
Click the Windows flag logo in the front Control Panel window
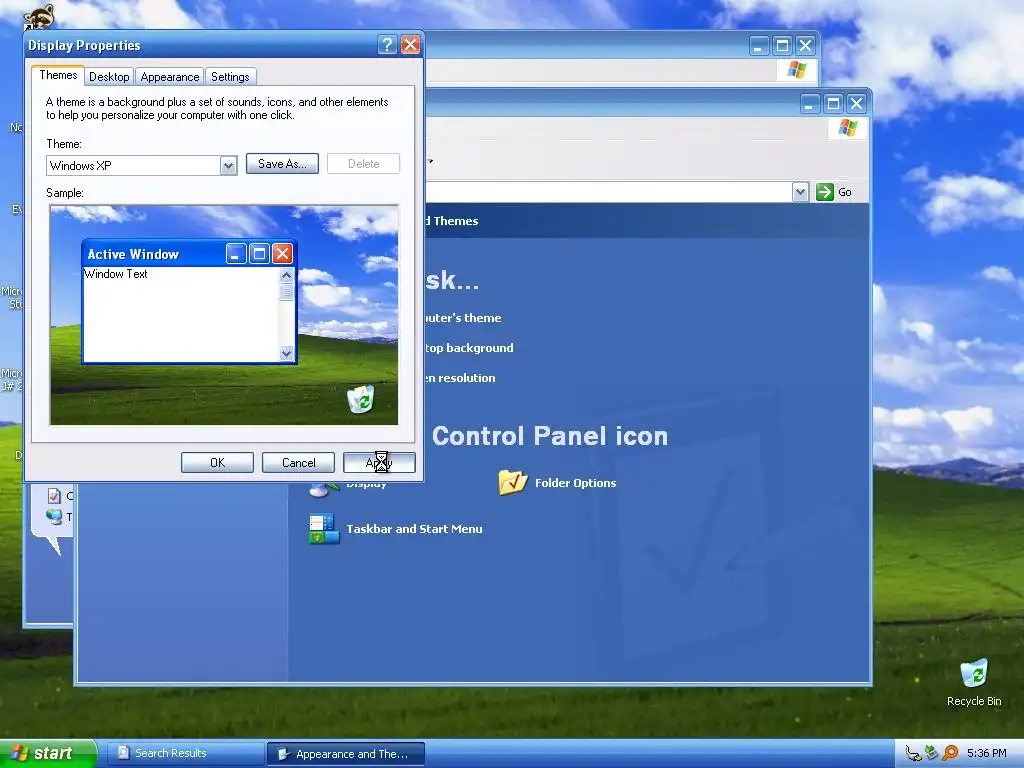tap(848, 127)
